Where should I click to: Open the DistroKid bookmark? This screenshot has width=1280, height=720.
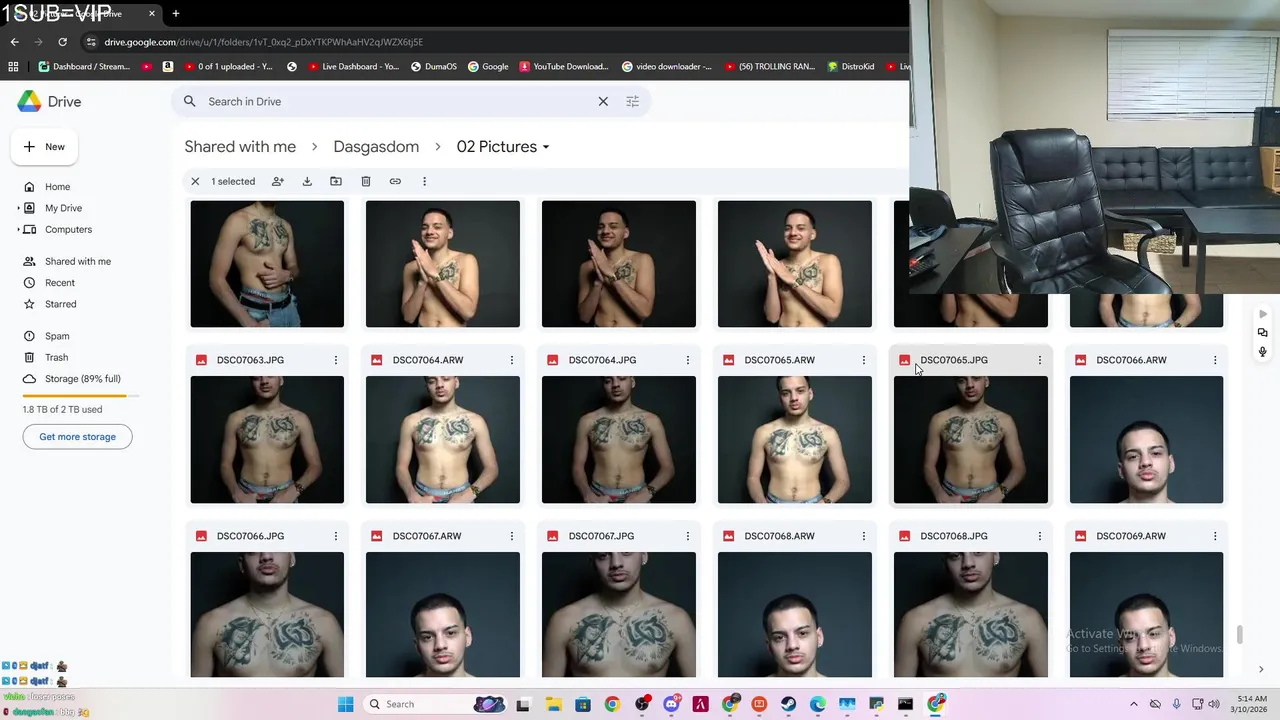click(x=851, y=67)
